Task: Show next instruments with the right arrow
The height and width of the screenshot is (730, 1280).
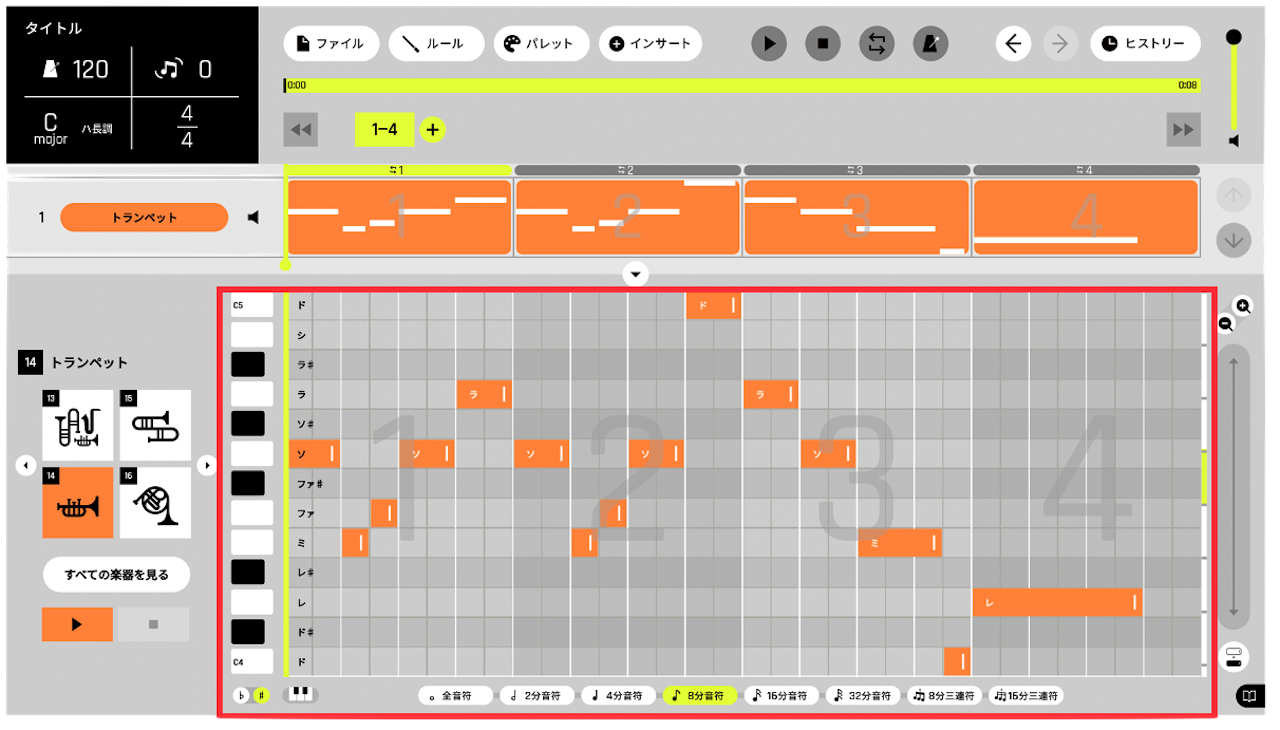Action: coord(207,465)
